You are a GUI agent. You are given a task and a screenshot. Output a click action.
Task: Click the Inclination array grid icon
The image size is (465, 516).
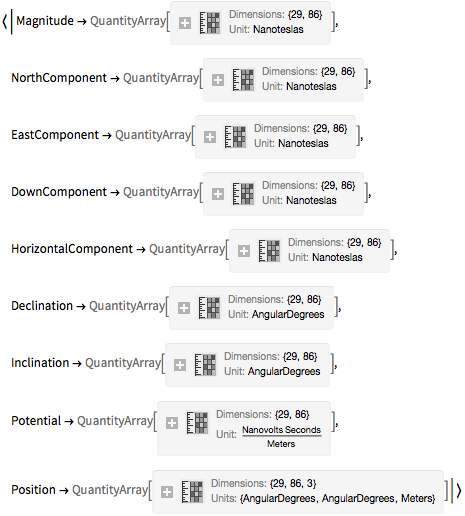pos(205,365)
